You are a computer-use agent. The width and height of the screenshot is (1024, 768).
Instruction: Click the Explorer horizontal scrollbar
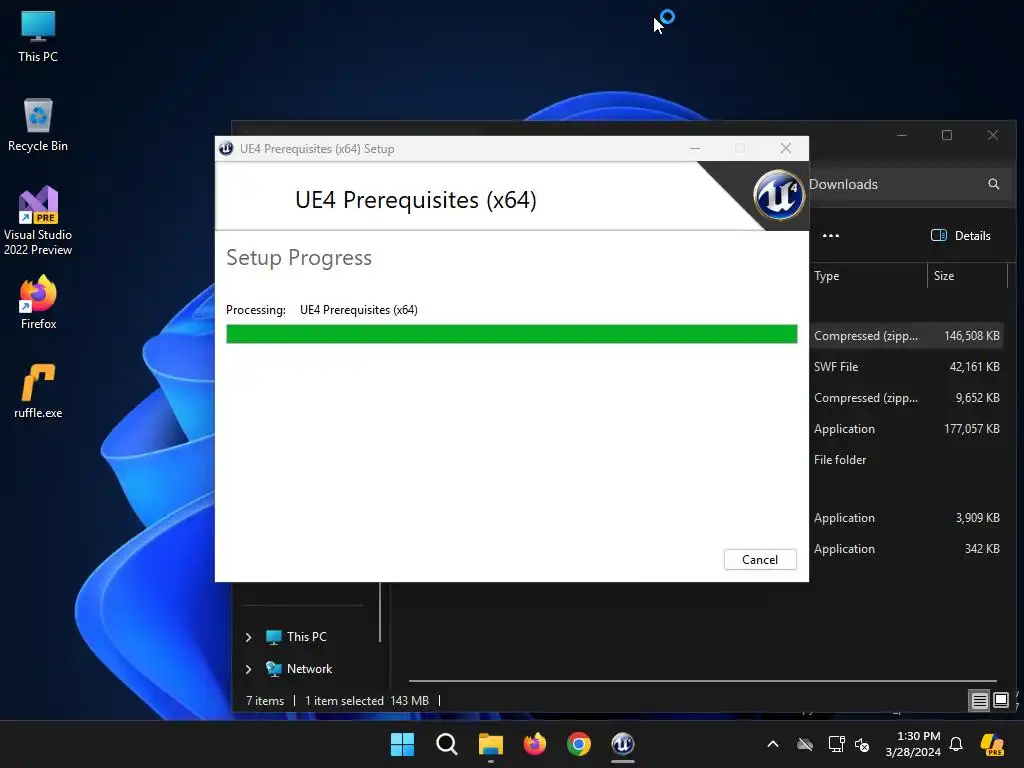click(x=702, y=681)
